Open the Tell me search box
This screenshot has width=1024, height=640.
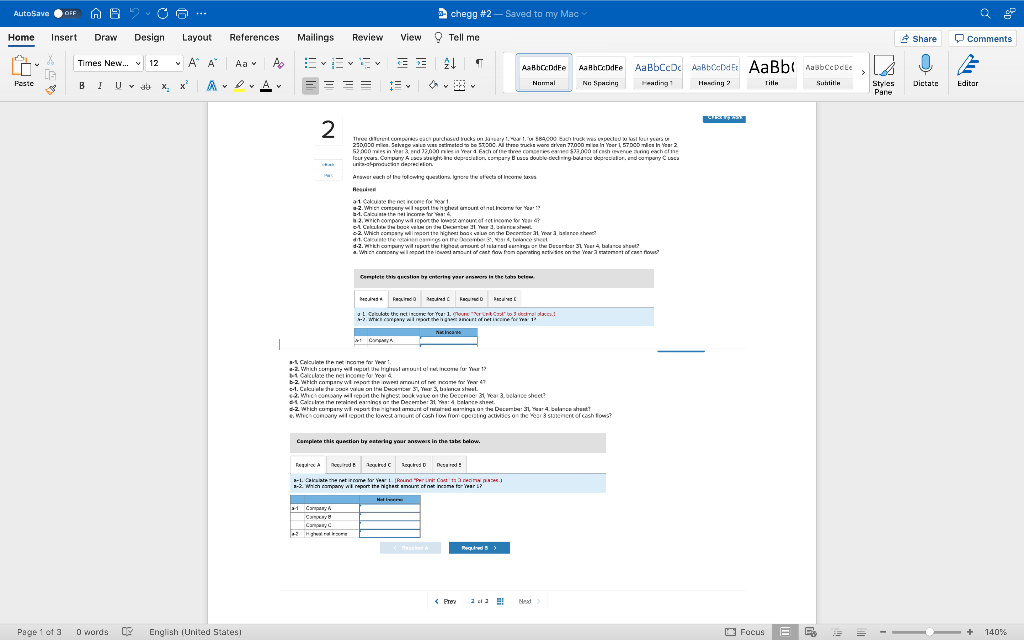(x=457, y=37)
